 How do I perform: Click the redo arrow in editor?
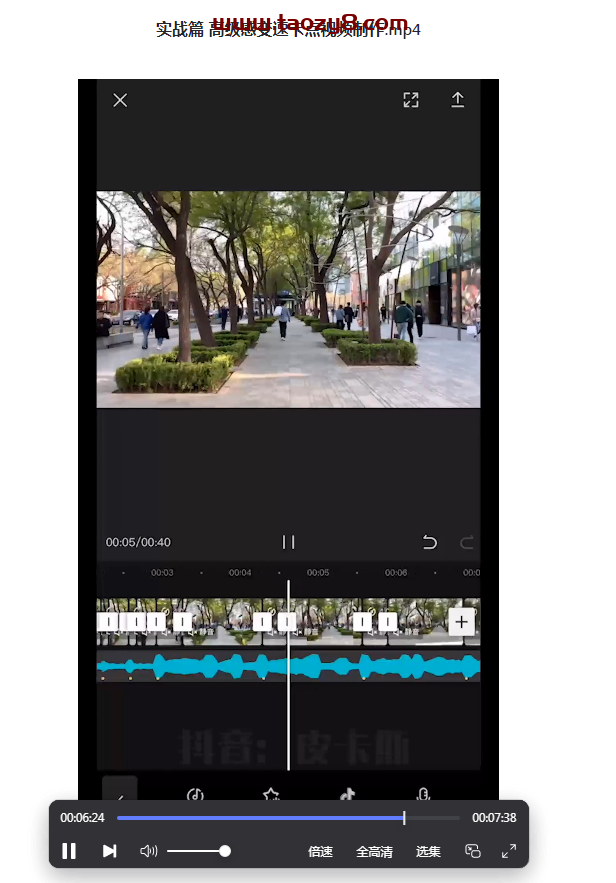click(466, 542)
